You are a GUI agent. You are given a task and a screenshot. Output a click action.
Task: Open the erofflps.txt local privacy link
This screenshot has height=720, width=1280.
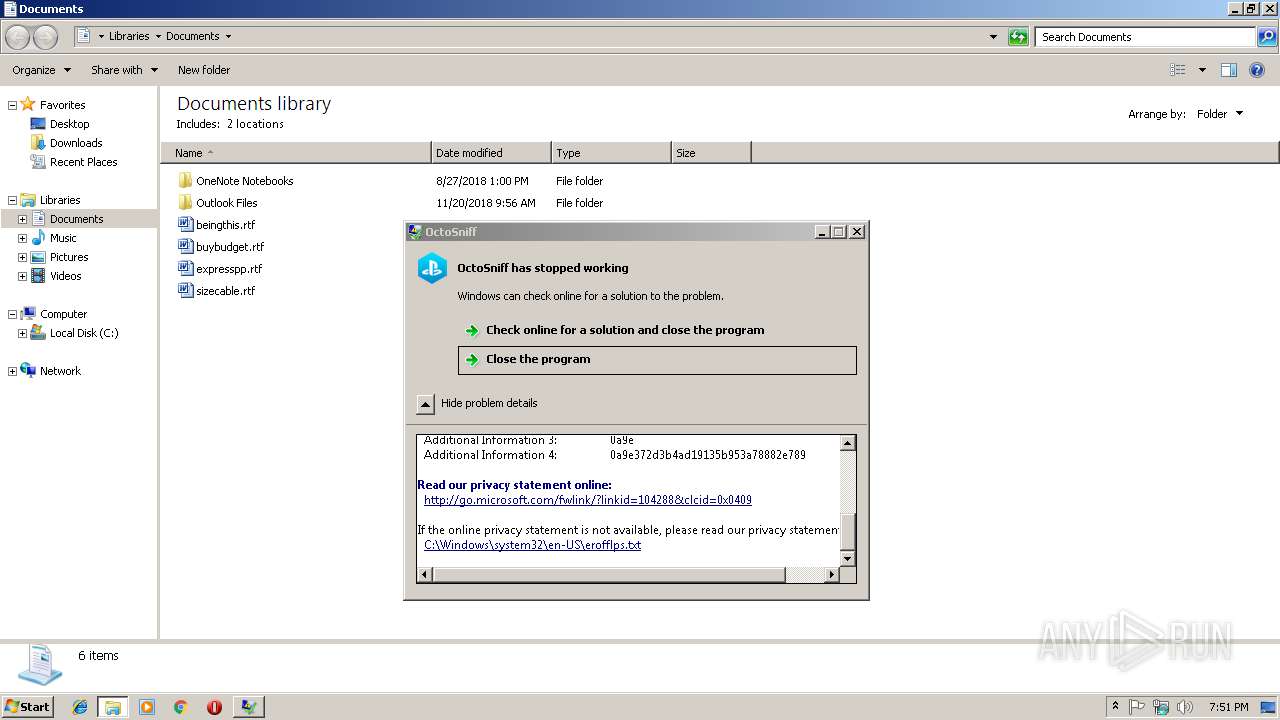[x=532, y=545]
